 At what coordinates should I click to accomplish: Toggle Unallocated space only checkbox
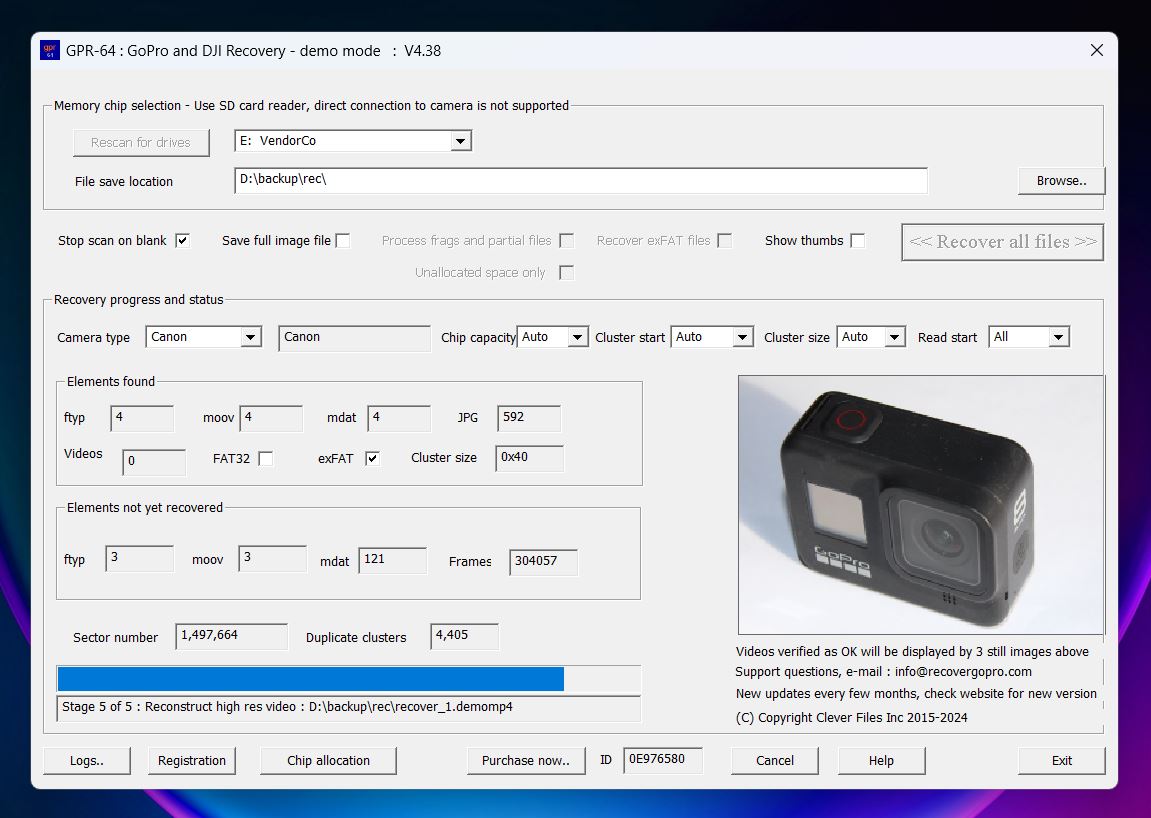click(x=566, y=272)
